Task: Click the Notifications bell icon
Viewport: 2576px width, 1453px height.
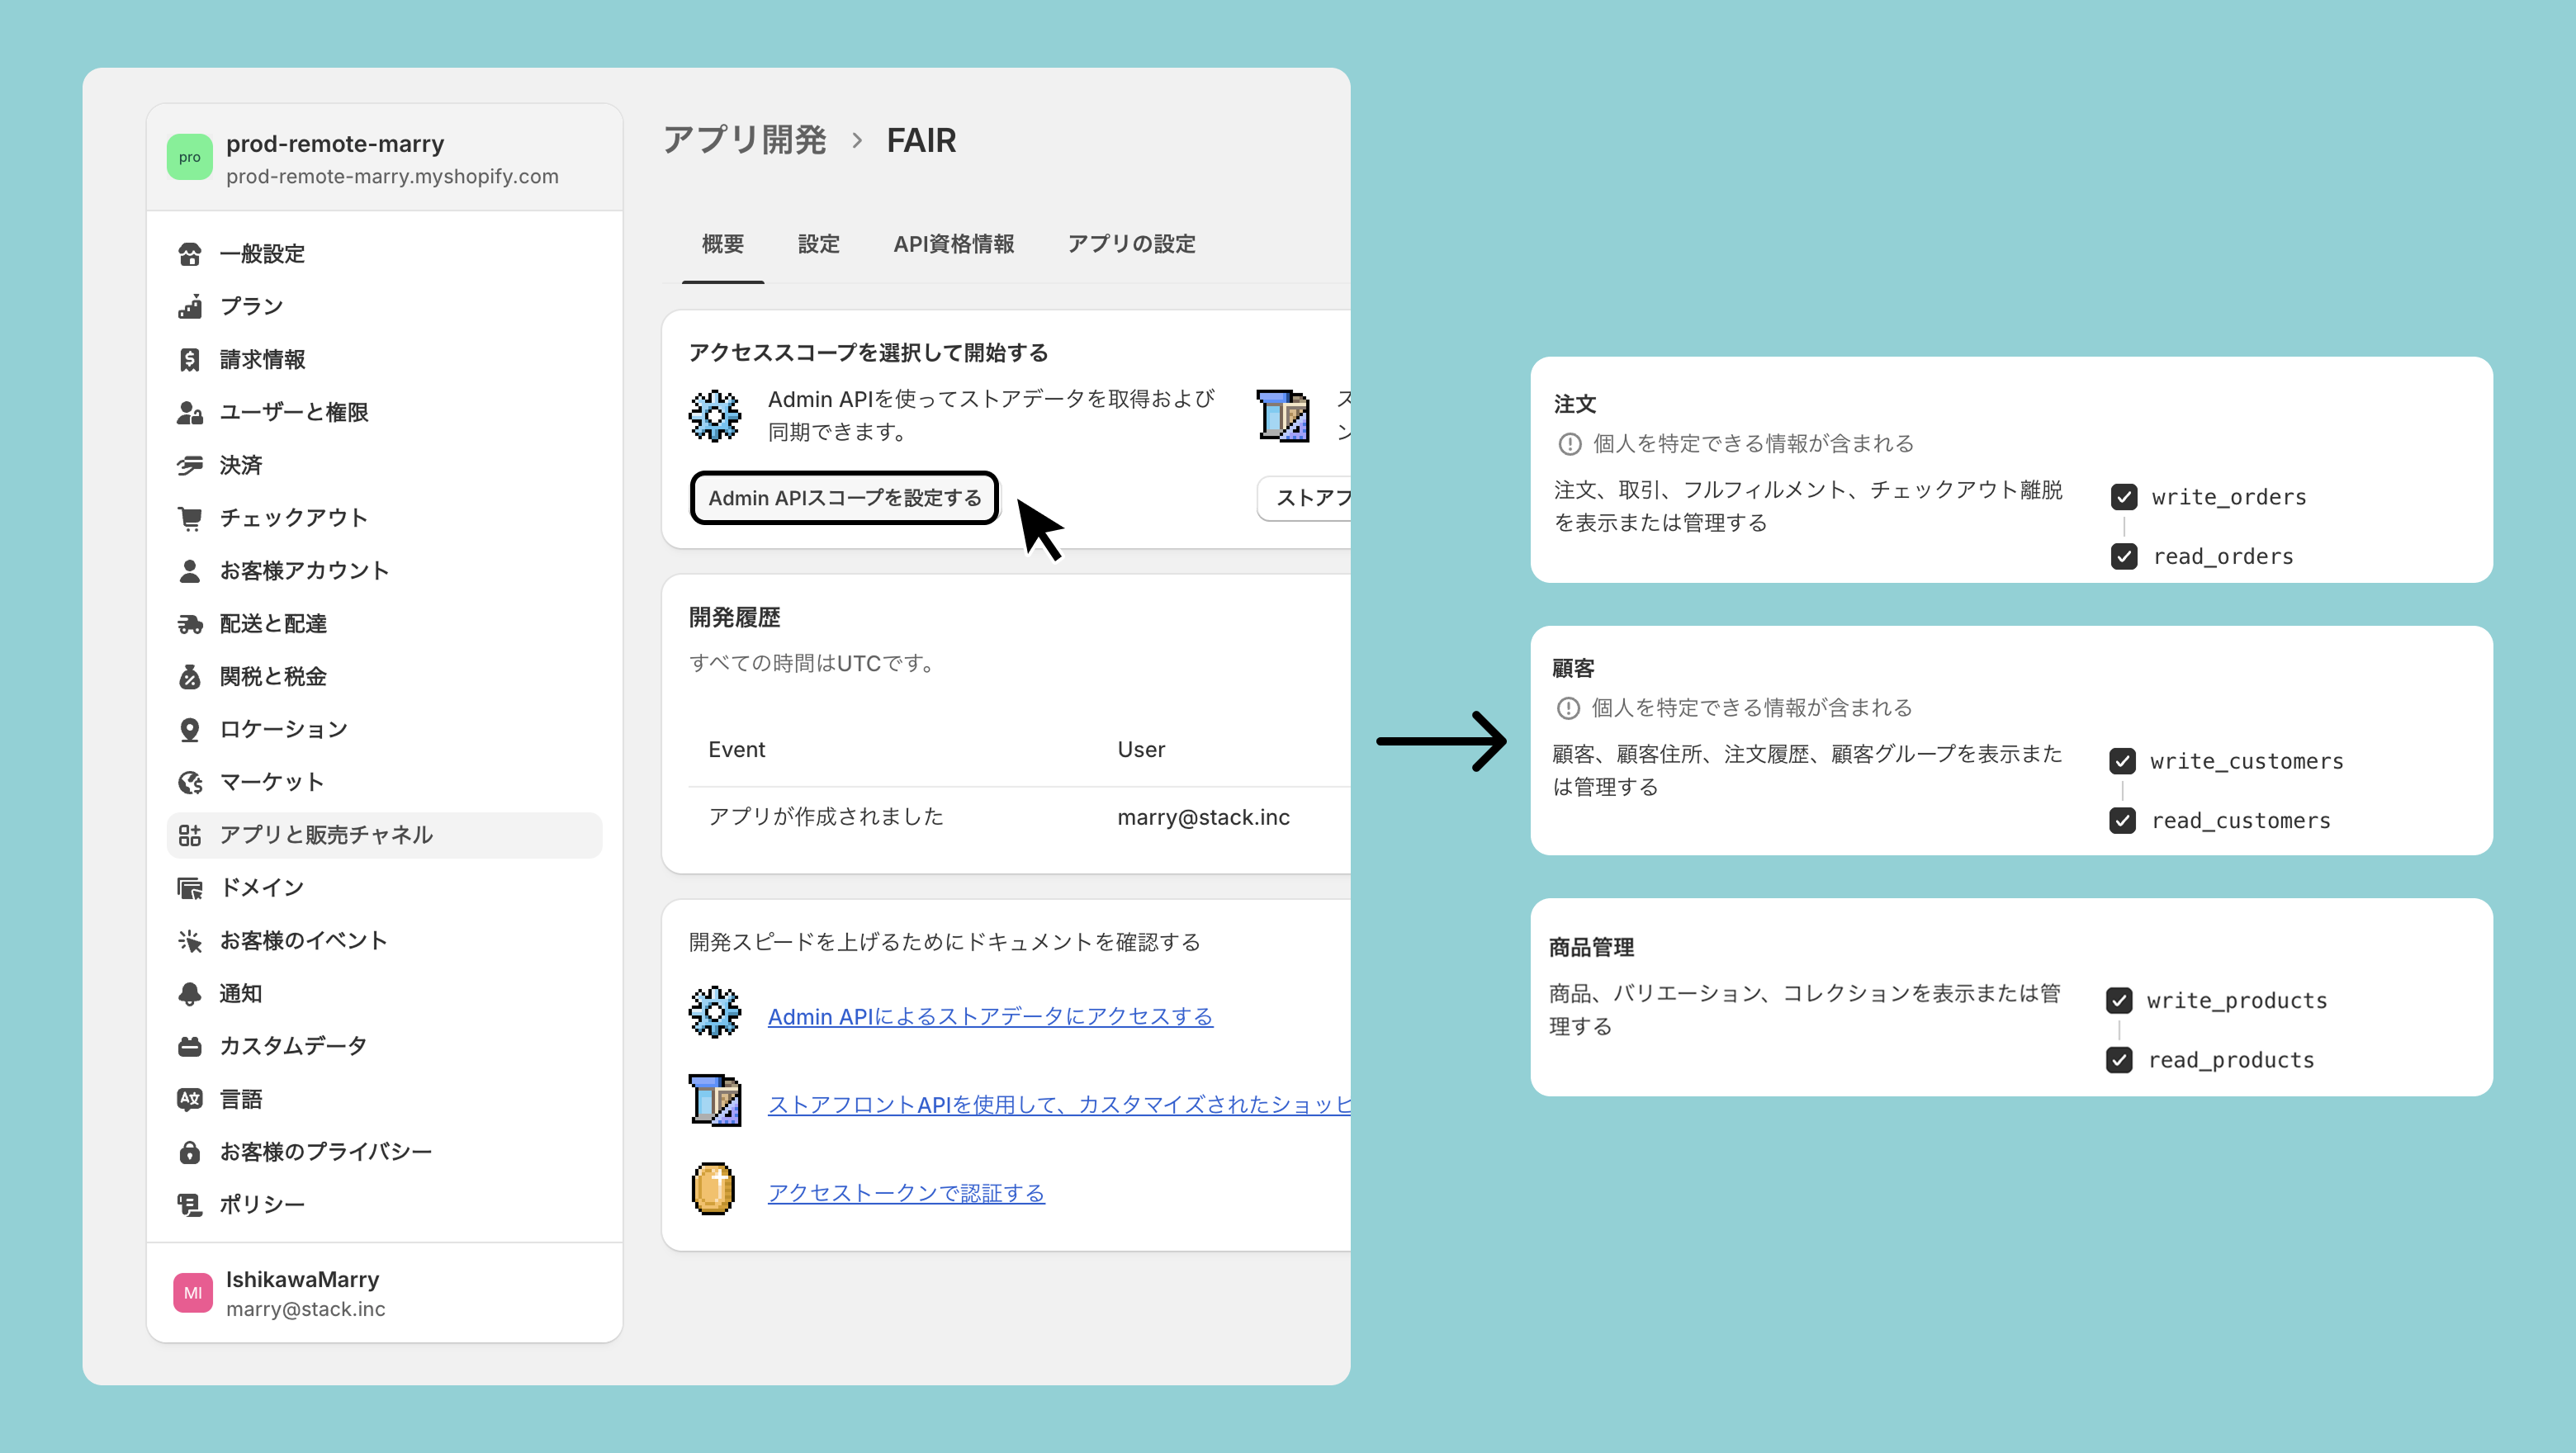Action: [x=189, y=994]
